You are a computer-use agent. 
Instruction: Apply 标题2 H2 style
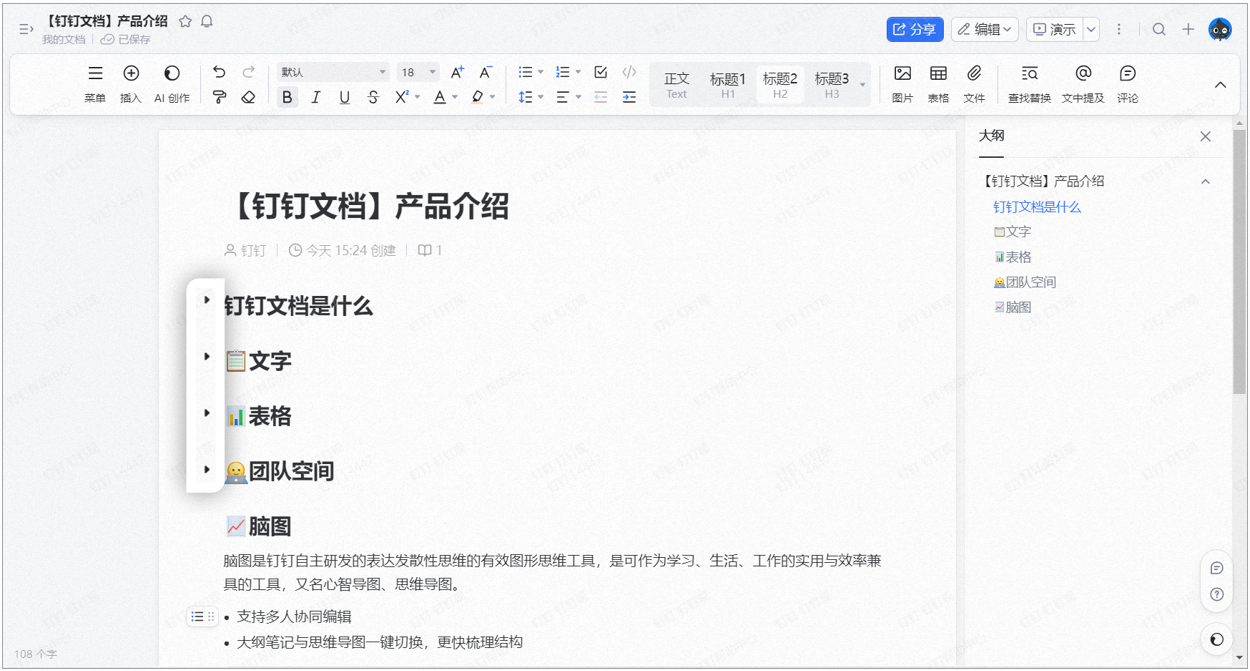tap(780, 85)
